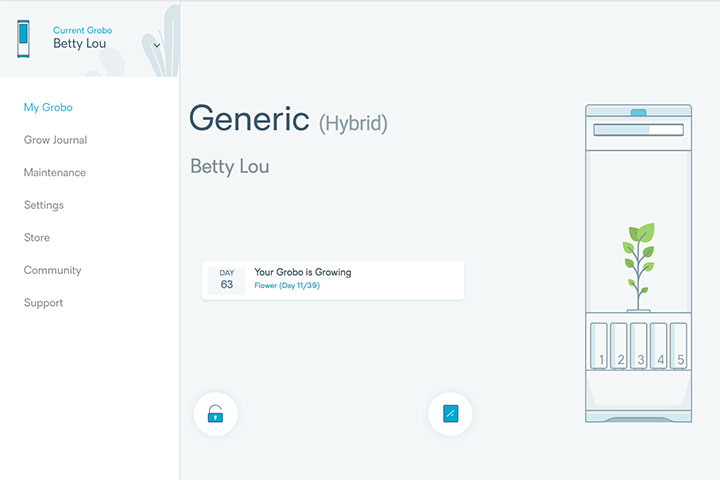Click the Grobo device icon beside Betty Lou
This screenshot has width=720, height=480.
click(x=23, y=39)
